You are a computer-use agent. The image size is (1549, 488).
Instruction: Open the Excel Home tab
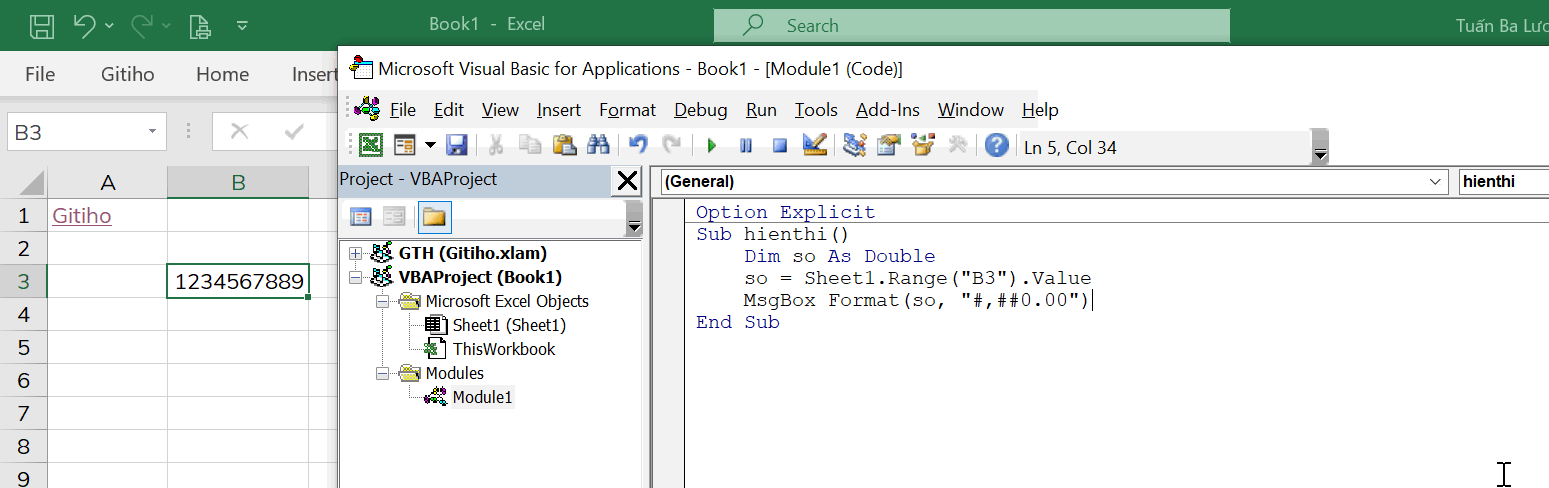(x=222, y=74)
